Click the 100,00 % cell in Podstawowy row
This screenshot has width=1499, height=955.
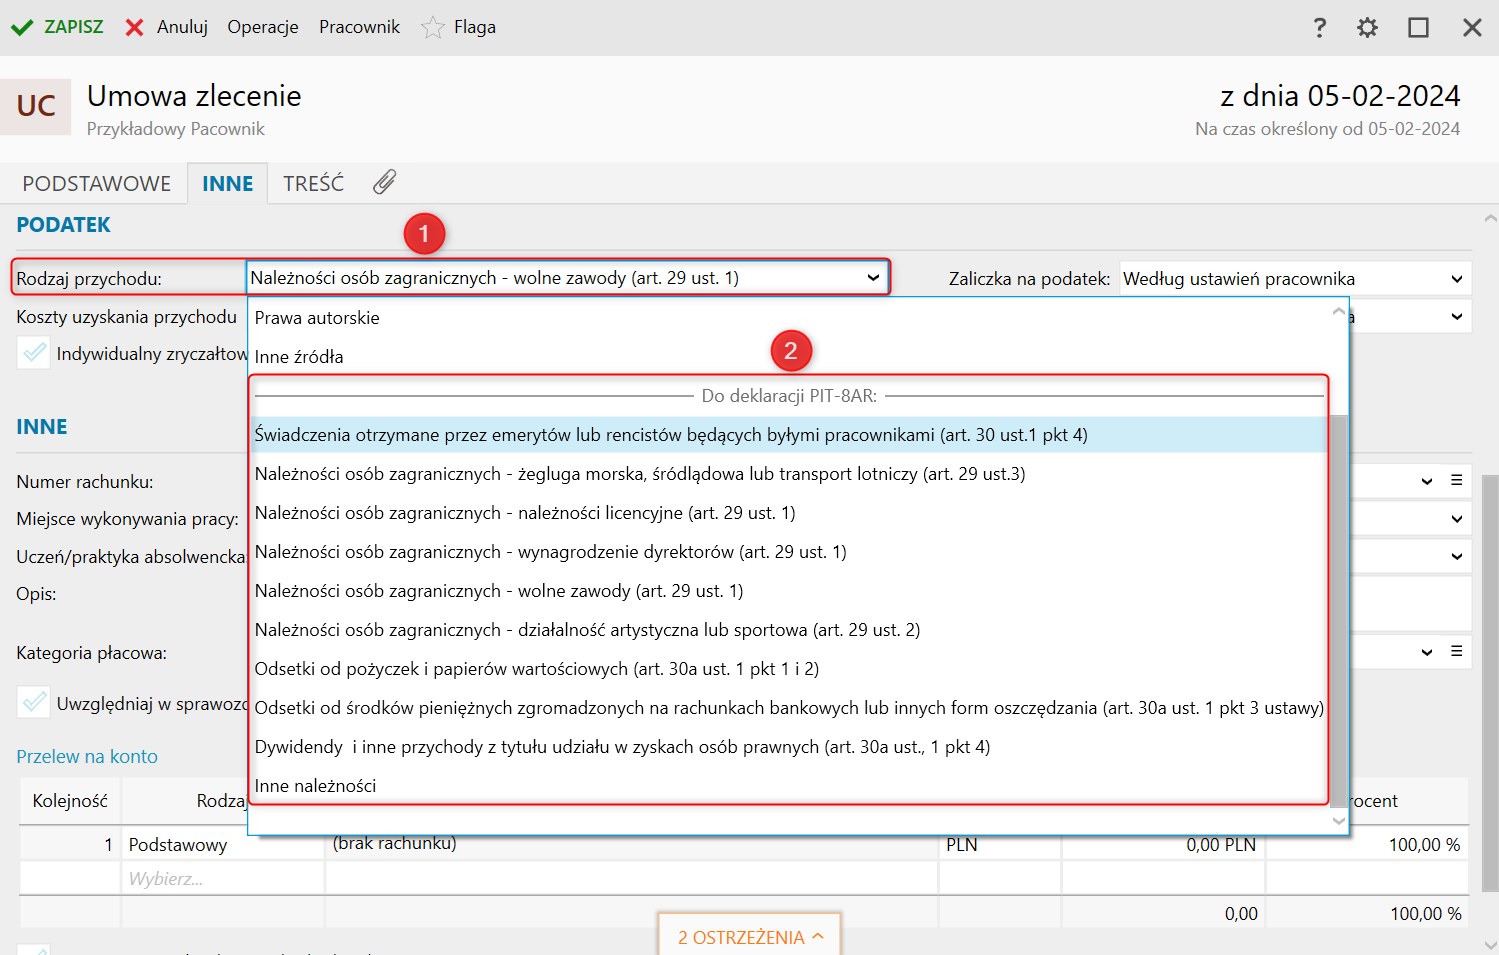[x=1367, y=845]
